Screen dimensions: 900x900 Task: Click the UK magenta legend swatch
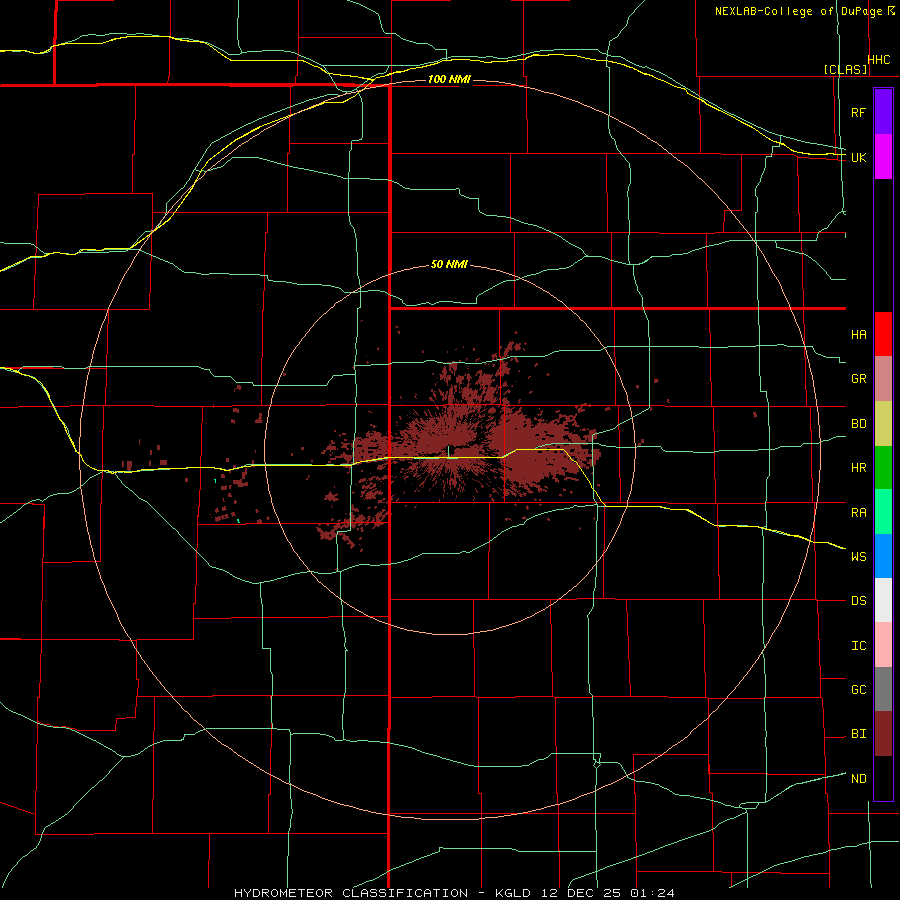click(x=883, y=157)
